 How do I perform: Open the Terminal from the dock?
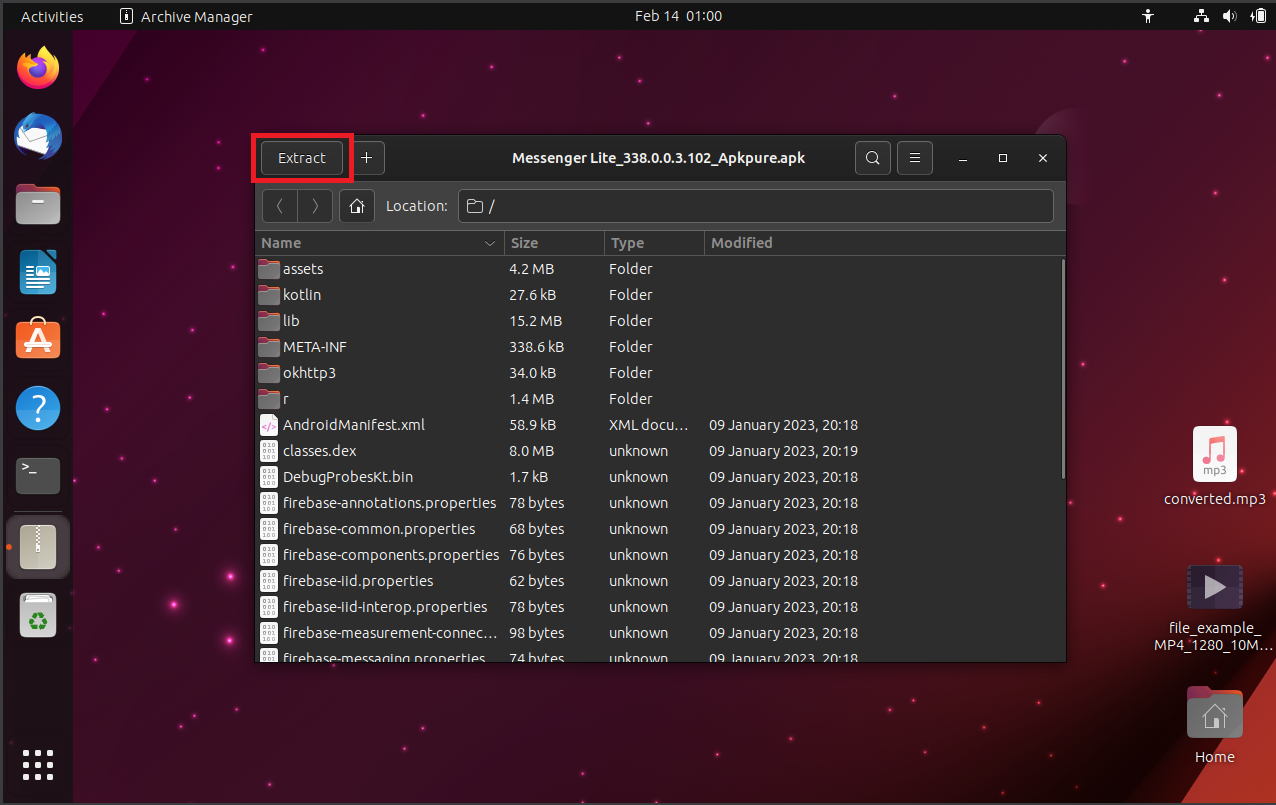37,476
